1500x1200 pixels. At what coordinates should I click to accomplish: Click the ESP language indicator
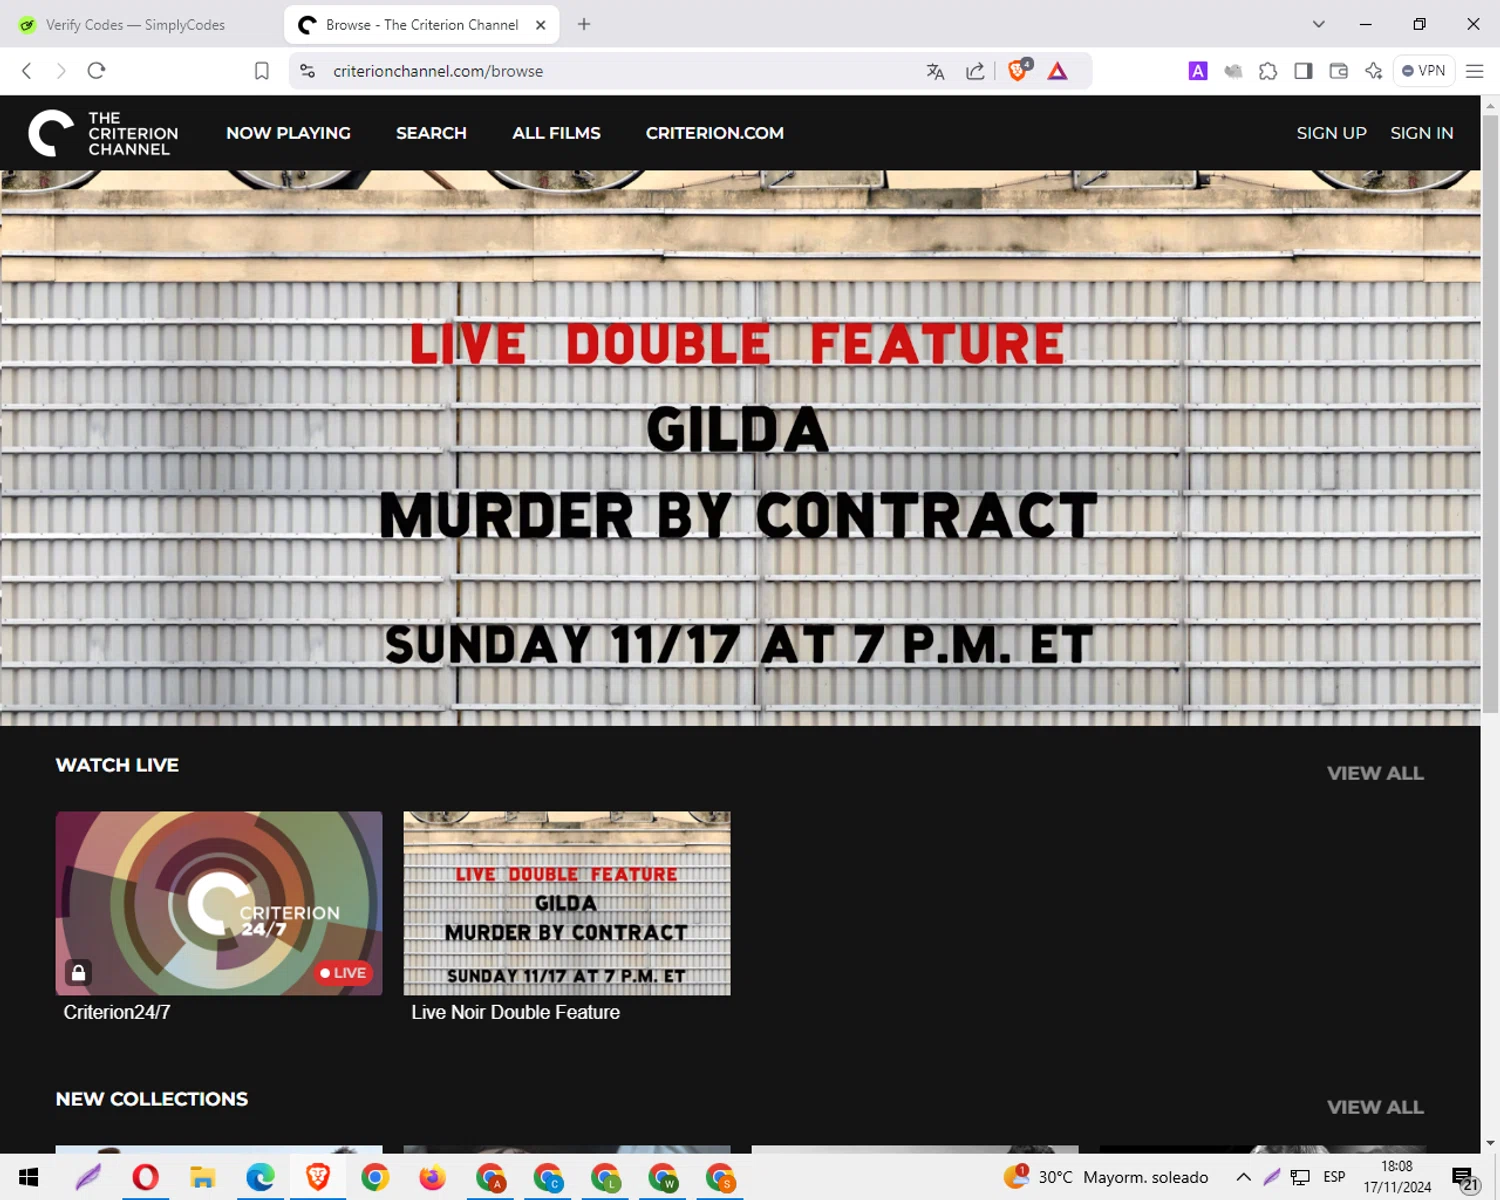click(x=1334, y=1177)
